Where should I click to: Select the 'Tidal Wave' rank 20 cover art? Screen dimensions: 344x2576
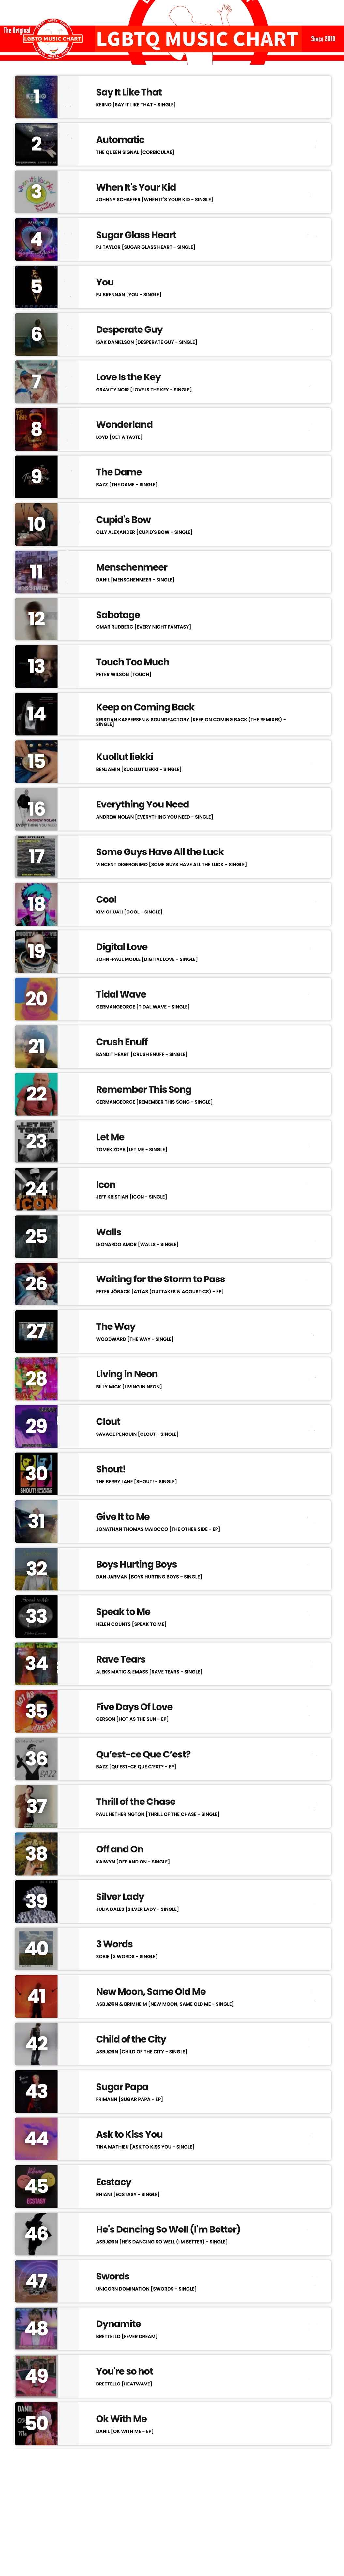point(36,998)
